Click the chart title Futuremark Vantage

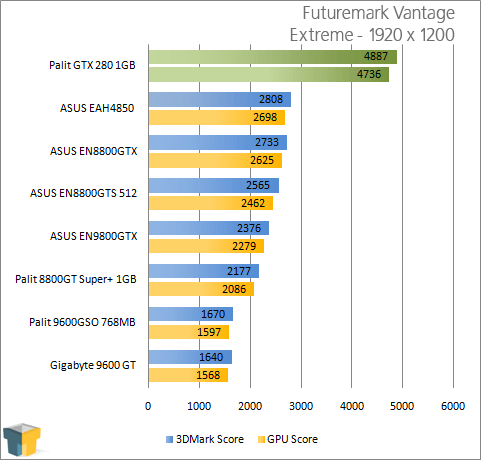378,13
